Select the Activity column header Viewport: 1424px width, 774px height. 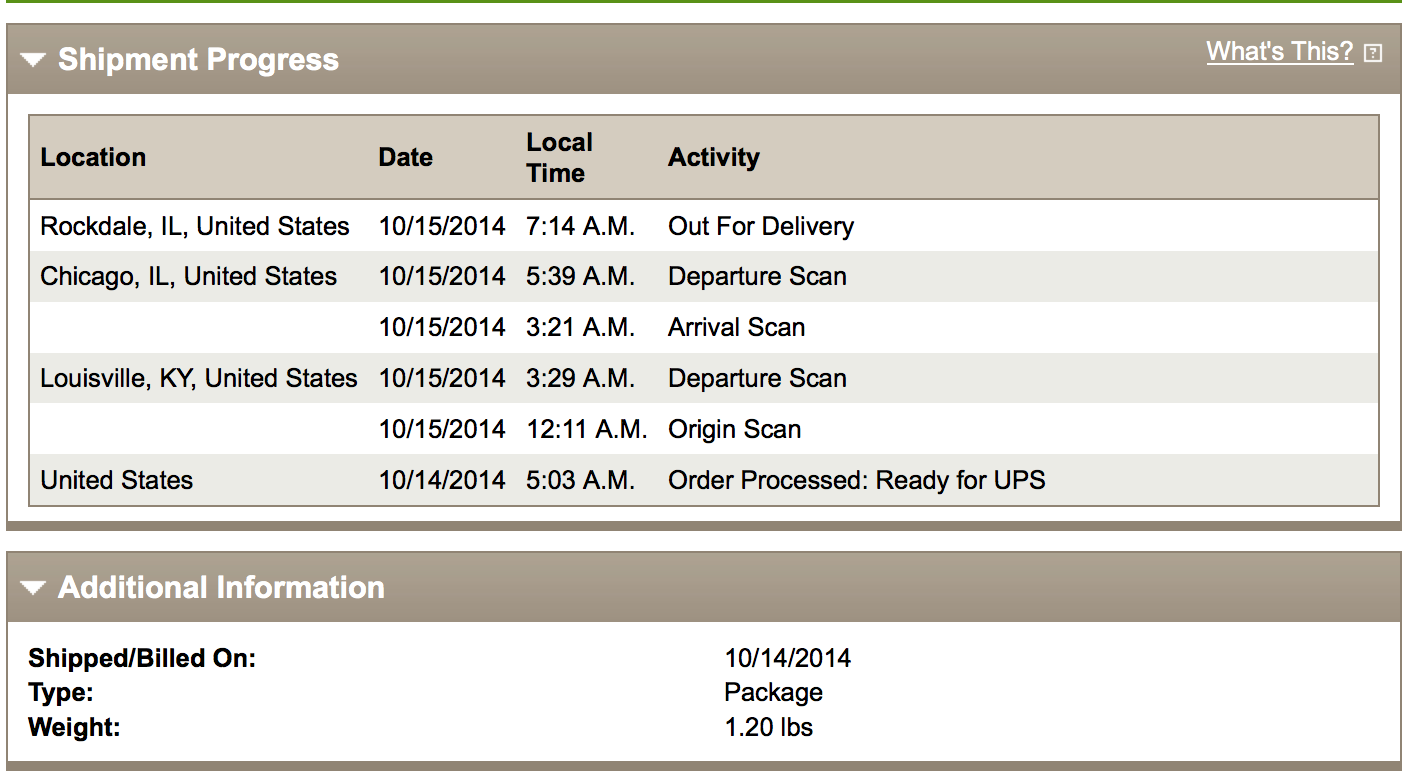point(714,157)
